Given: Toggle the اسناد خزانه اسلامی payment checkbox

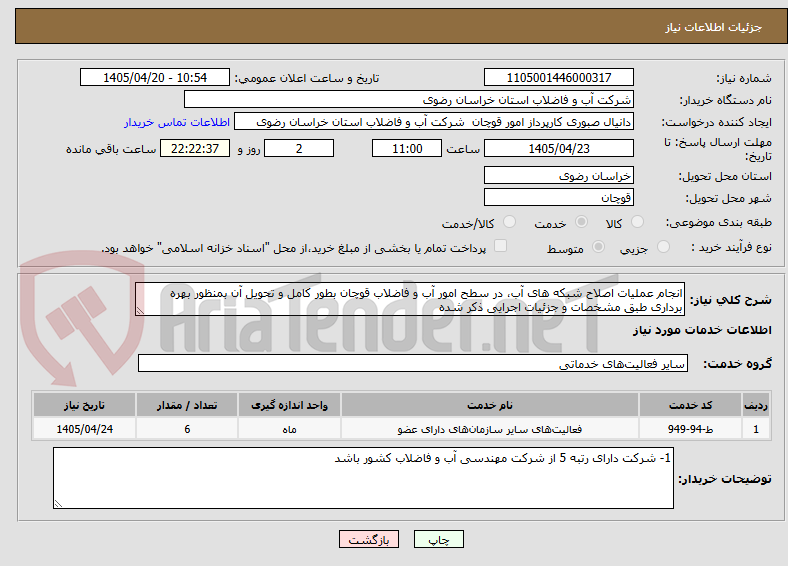Looking at the screenshot, I should tap(500, 246).
